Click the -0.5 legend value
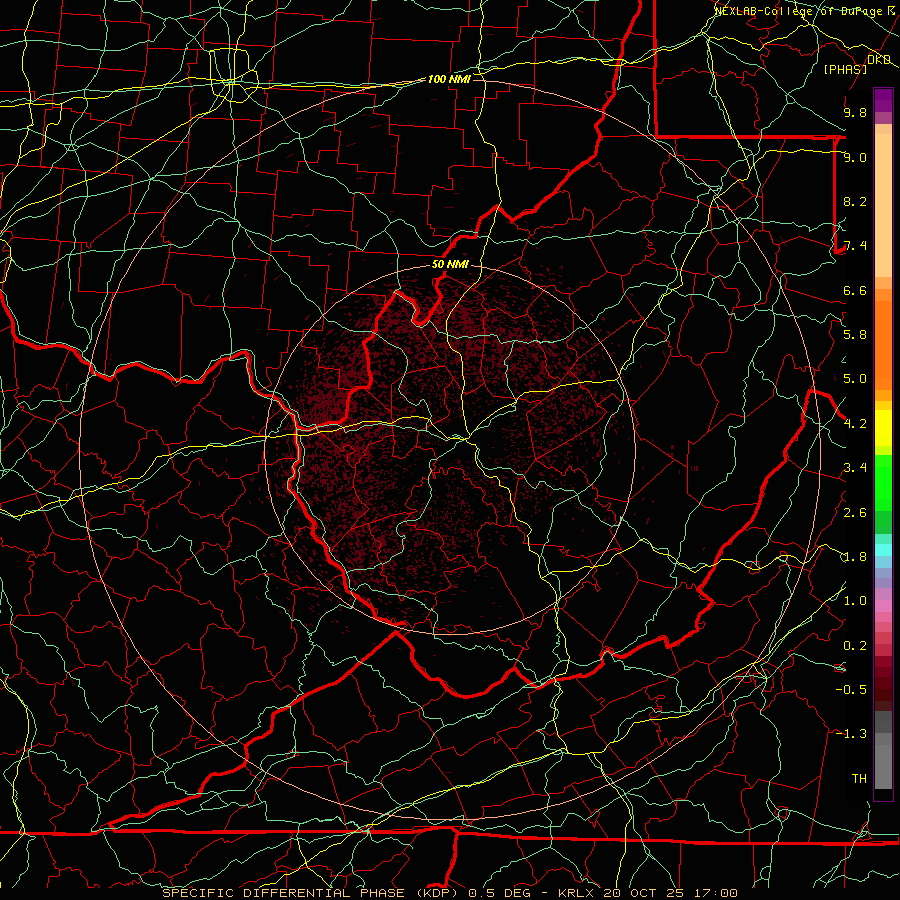Image resolution: width=900 pixels, height=900 pixels. tap(851, 690)
